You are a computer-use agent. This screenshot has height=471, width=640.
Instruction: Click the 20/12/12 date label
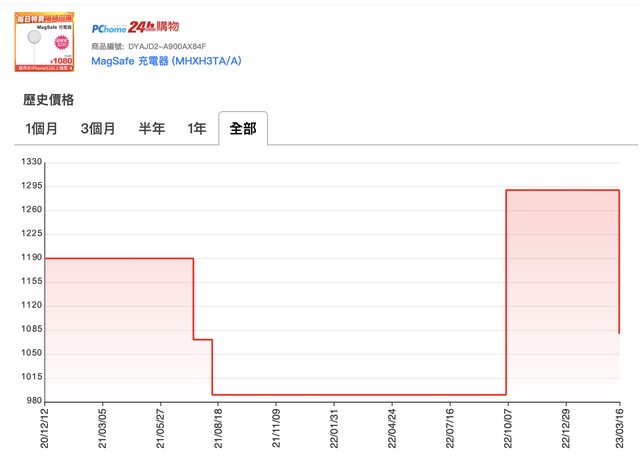44,428
